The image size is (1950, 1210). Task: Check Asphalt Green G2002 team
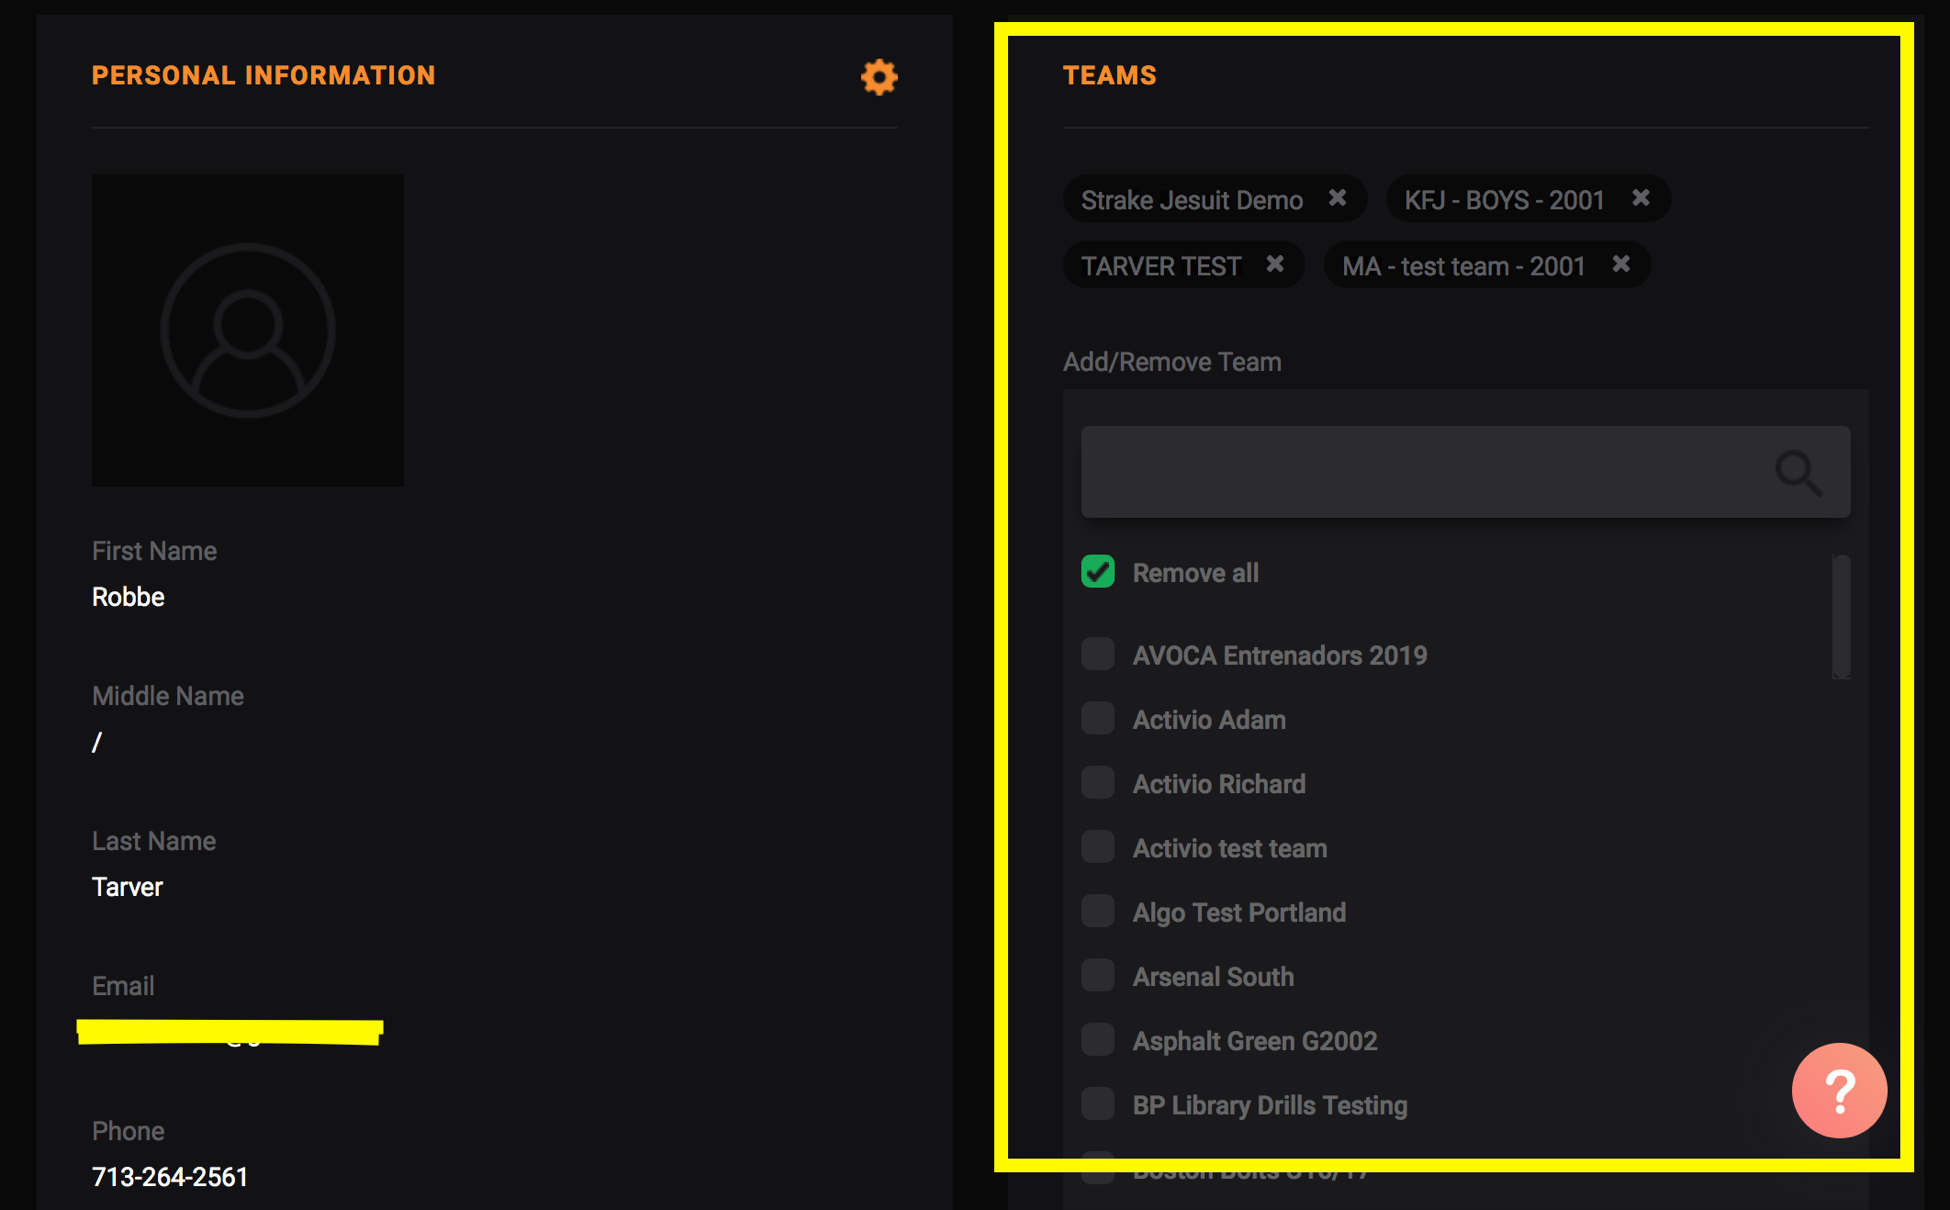(1098, 1040)
